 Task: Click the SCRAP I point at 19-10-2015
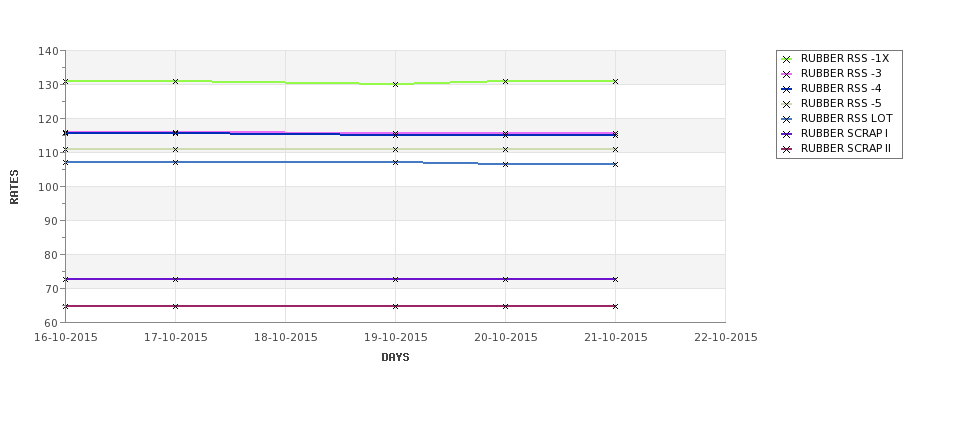click(x=395, y=279)
